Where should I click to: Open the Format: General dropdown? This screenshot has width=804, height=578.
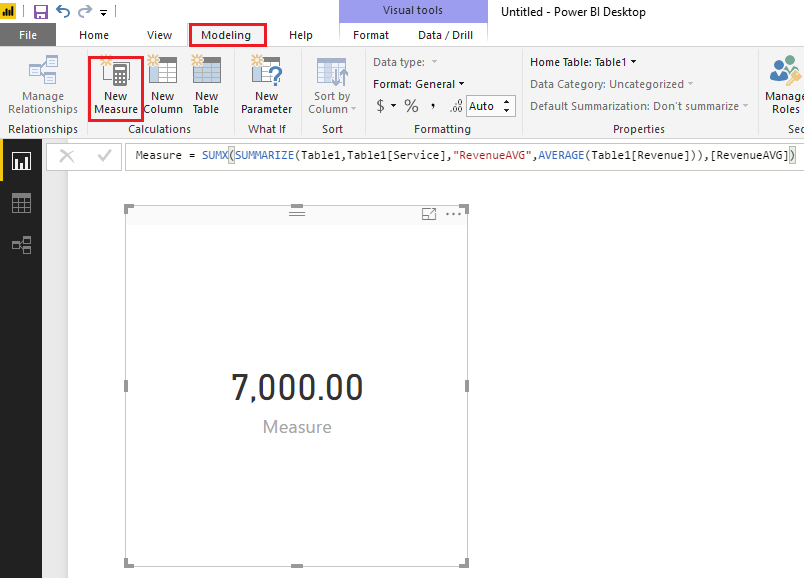pos(419,84)
